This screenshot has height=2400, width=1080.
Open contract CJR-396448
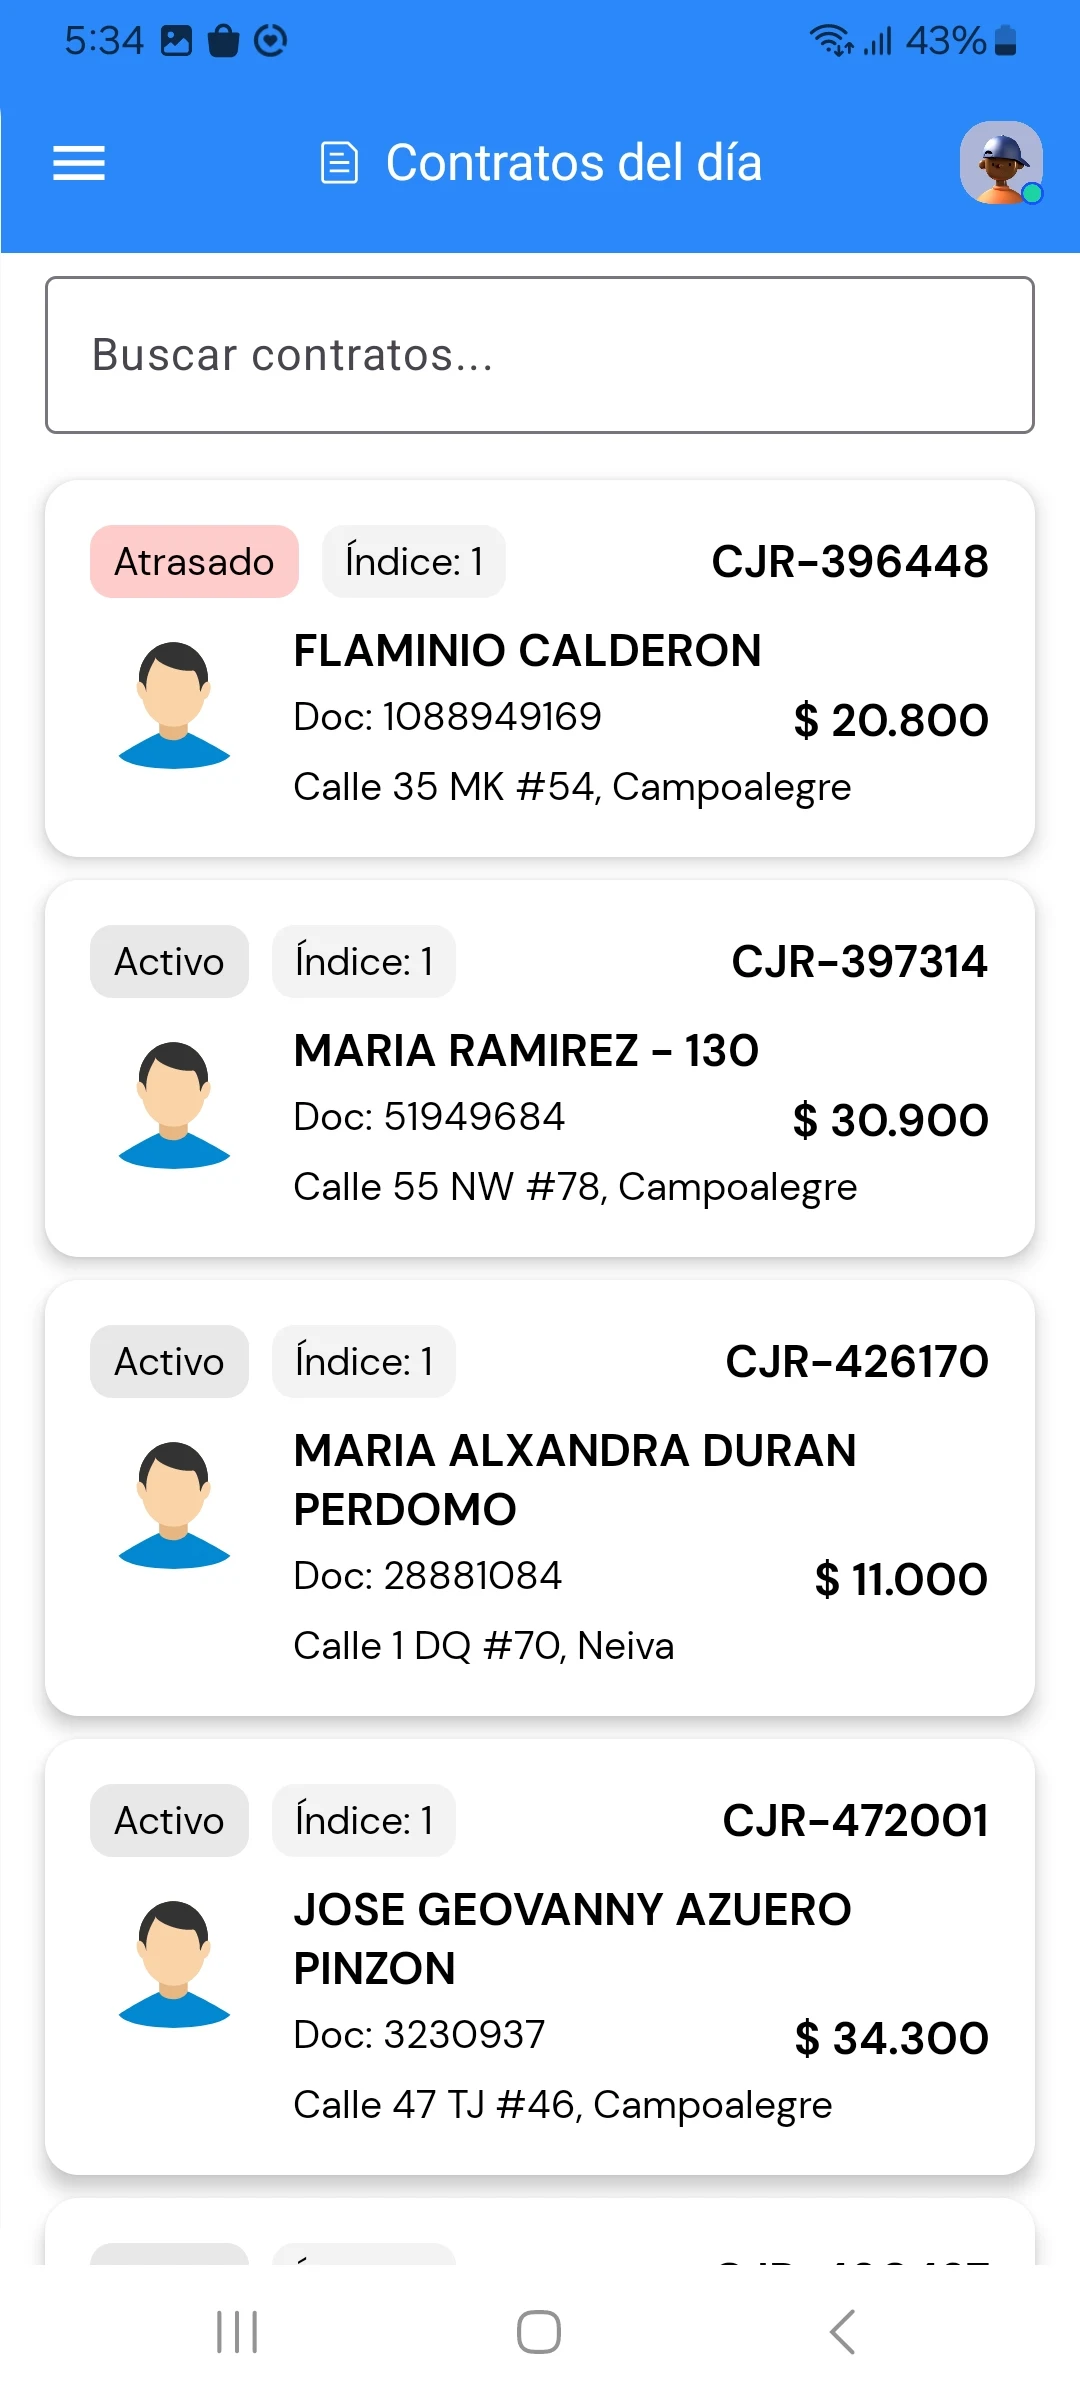click(x=849, y=562)
